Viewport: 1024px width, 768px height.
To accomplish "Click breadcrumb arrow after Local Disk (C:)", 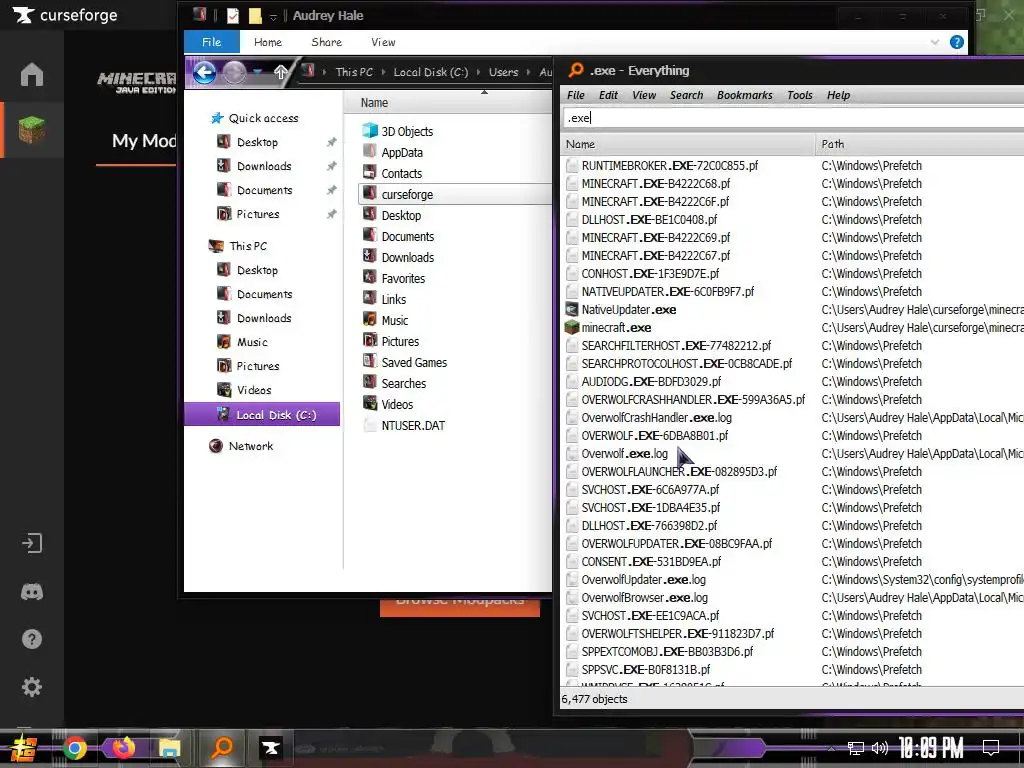I will point(479,72).
